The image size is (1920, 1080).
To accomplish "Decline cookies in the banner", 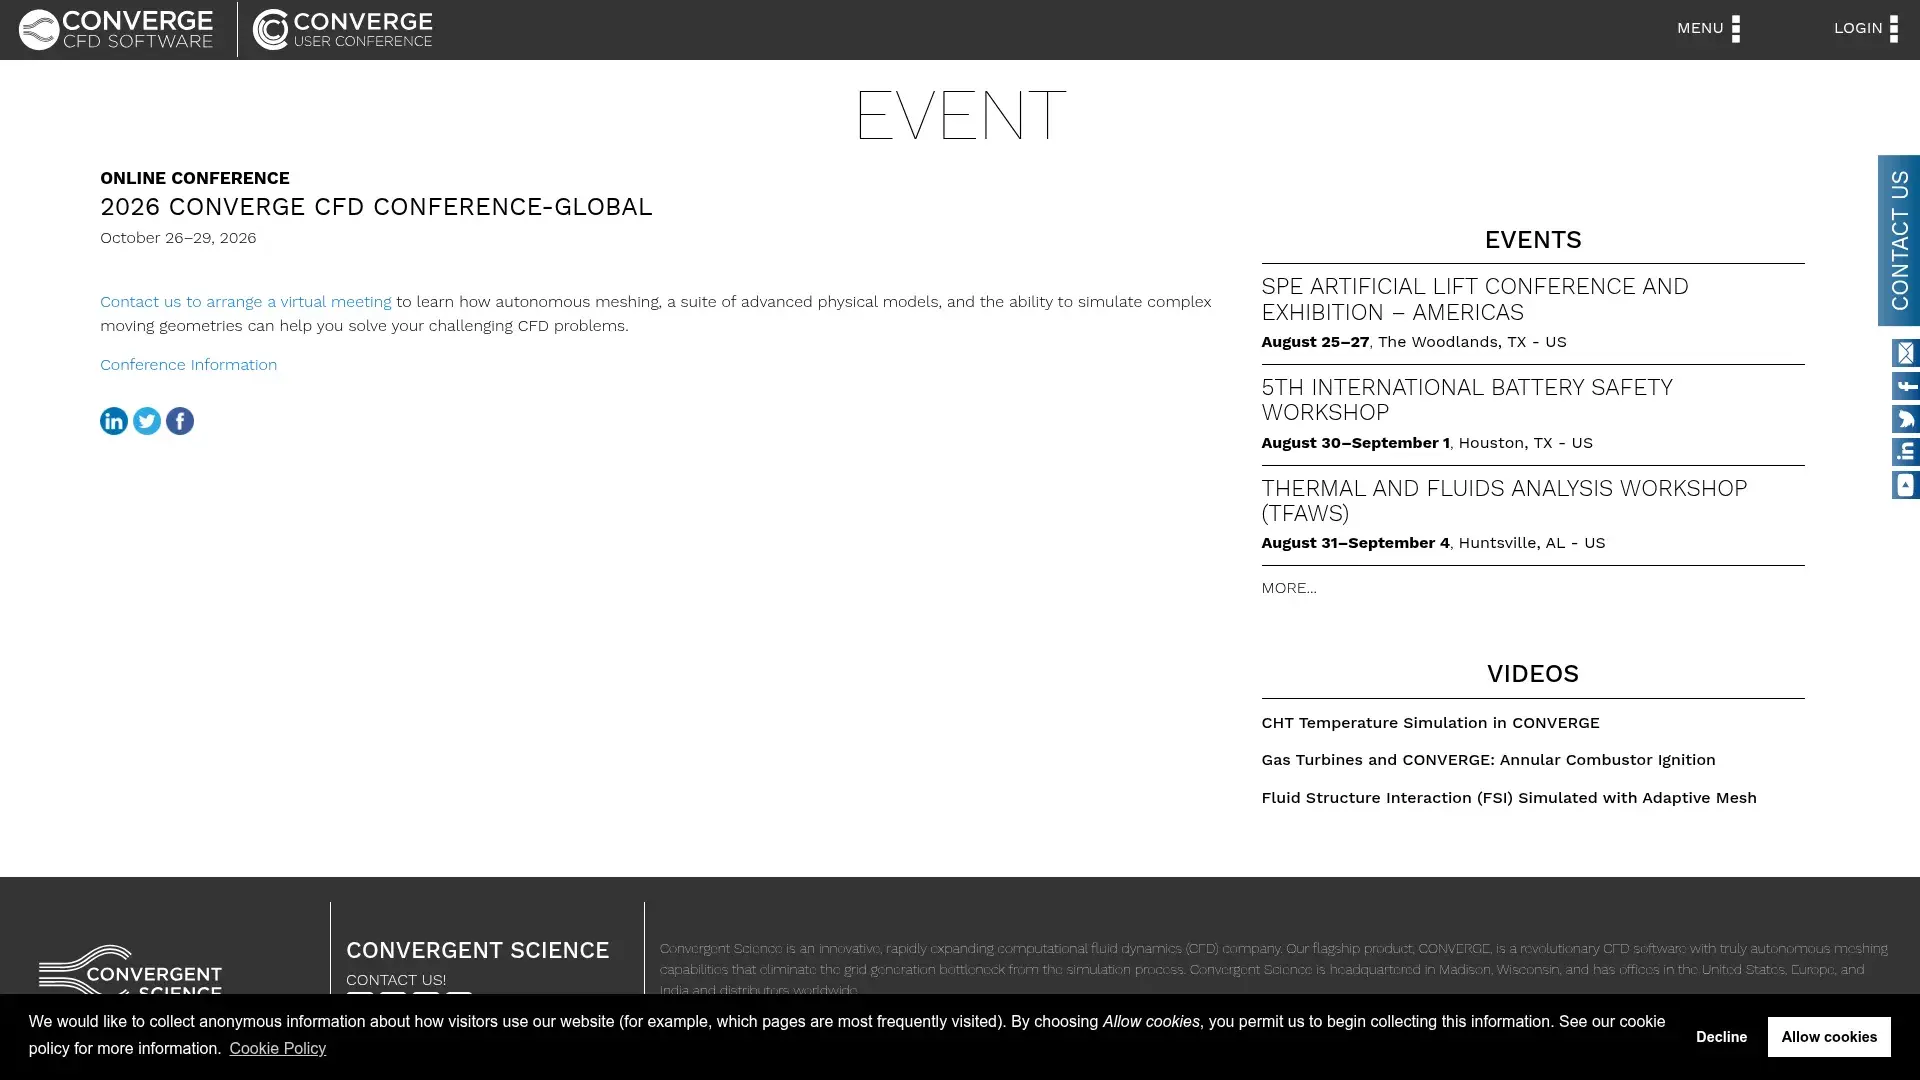I will coord(1721,1037).
